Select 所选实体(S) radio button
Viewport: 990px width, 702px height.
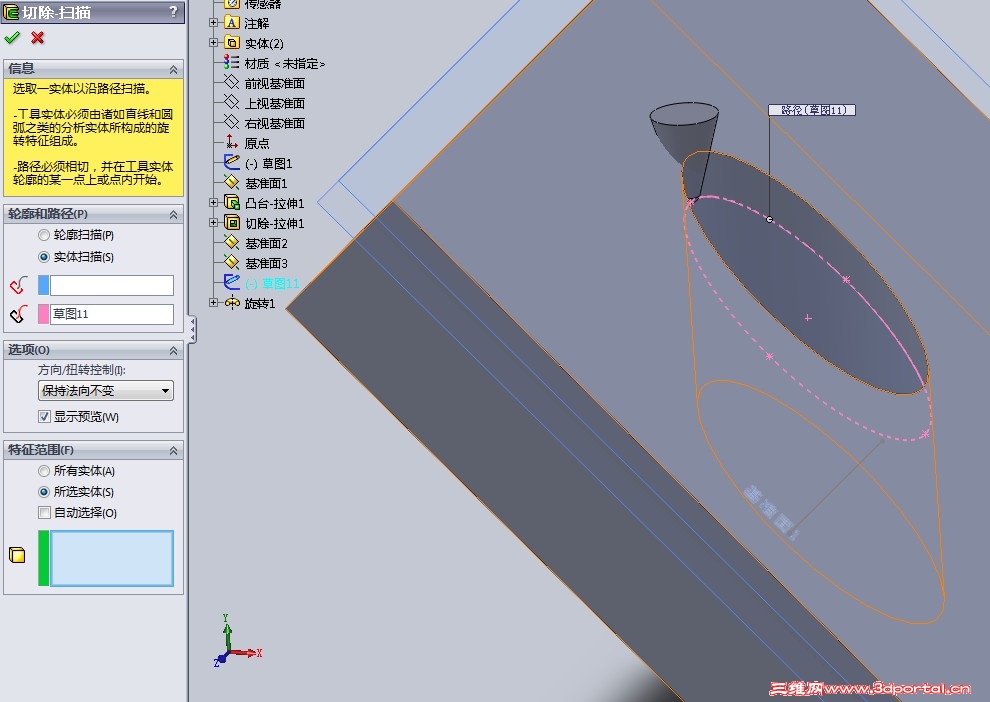(44, 492)
